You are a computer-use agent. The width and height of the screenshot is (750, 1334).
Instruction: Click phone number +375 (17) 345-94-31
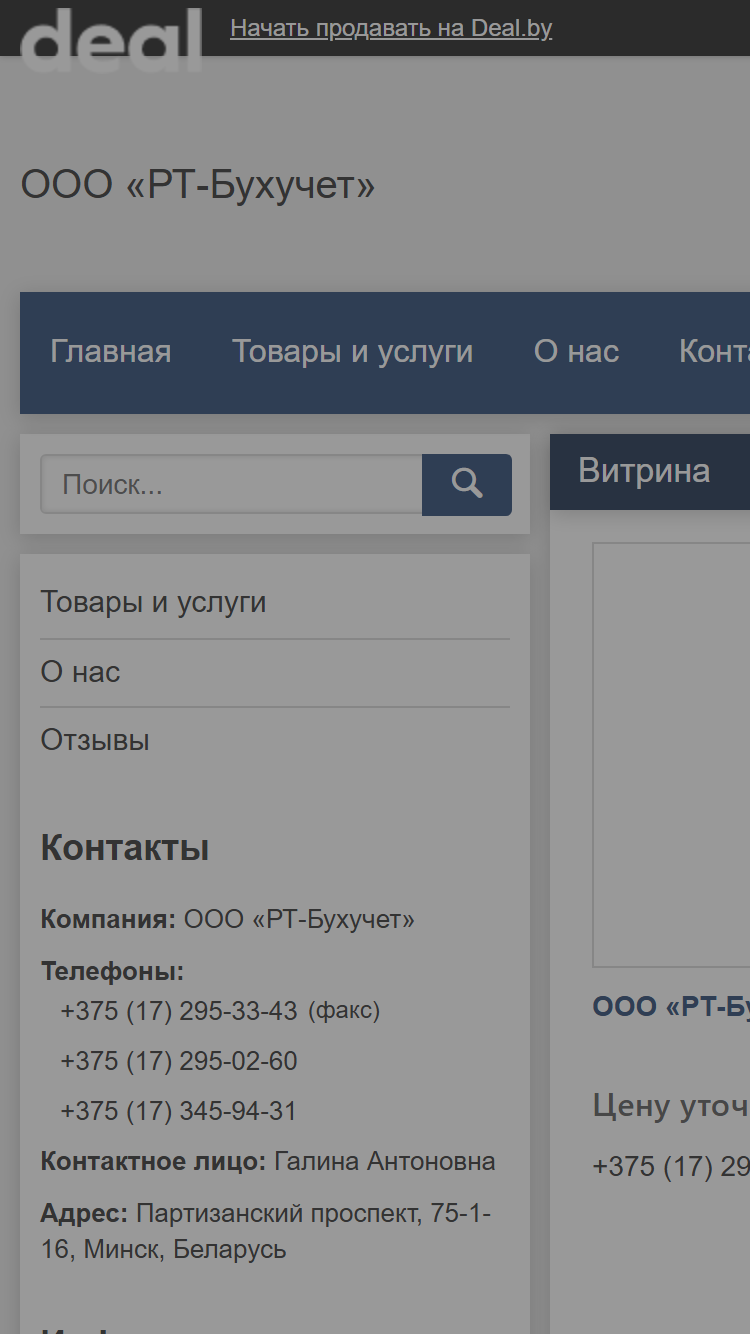179,1111
